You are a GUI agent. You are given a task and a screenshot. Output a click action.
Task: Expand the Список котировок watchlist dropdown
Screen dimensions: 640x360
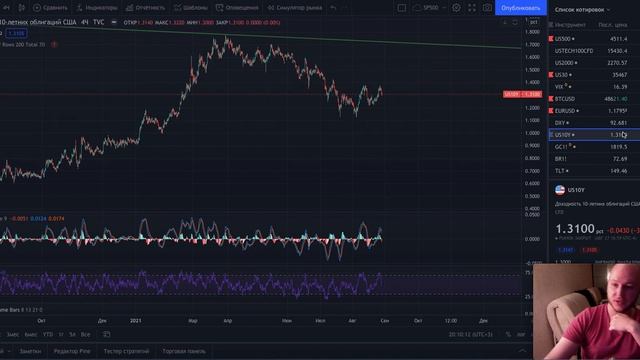(582, 9)
